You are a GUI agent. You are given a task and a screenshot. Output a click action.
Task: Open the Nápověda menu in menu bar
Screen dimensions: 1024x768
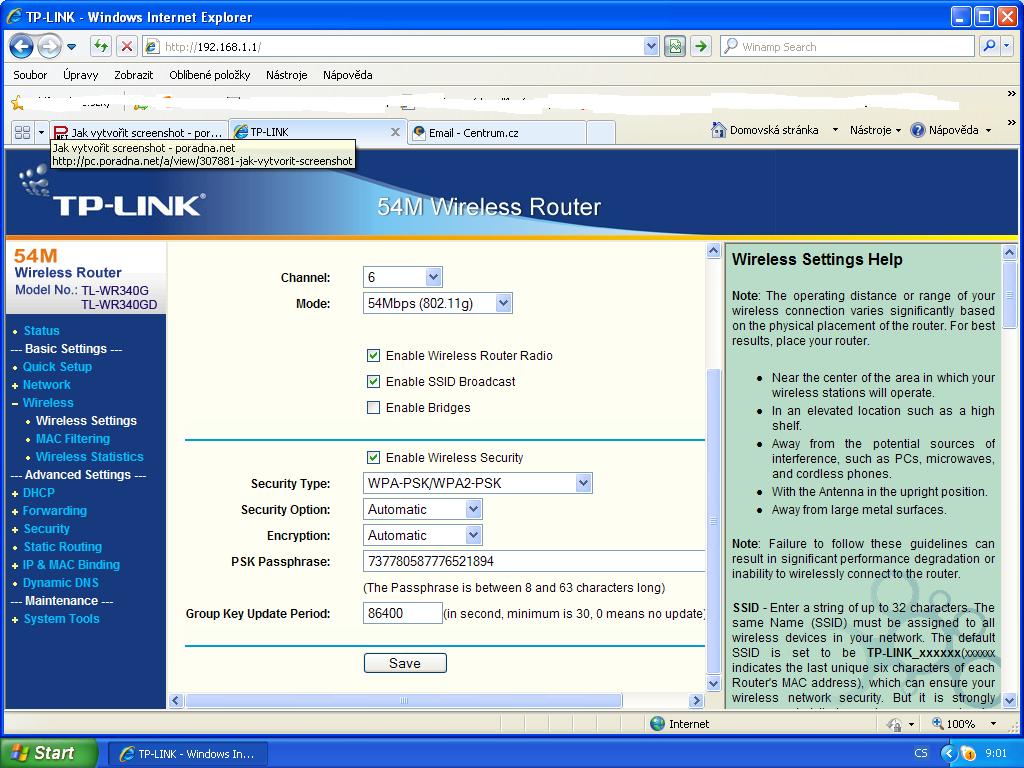(347, 75)
